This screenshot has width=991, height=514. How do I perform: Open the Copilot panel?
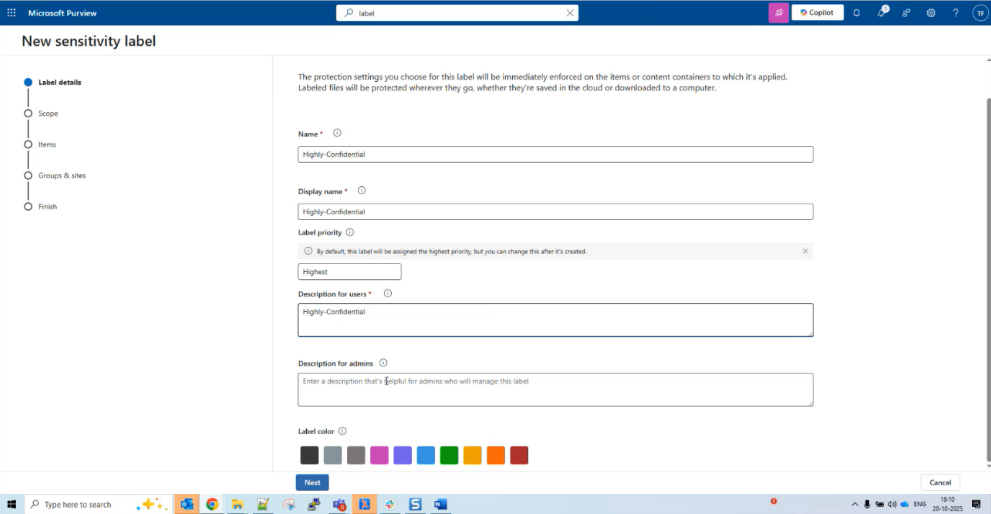[x=818, y=13]
